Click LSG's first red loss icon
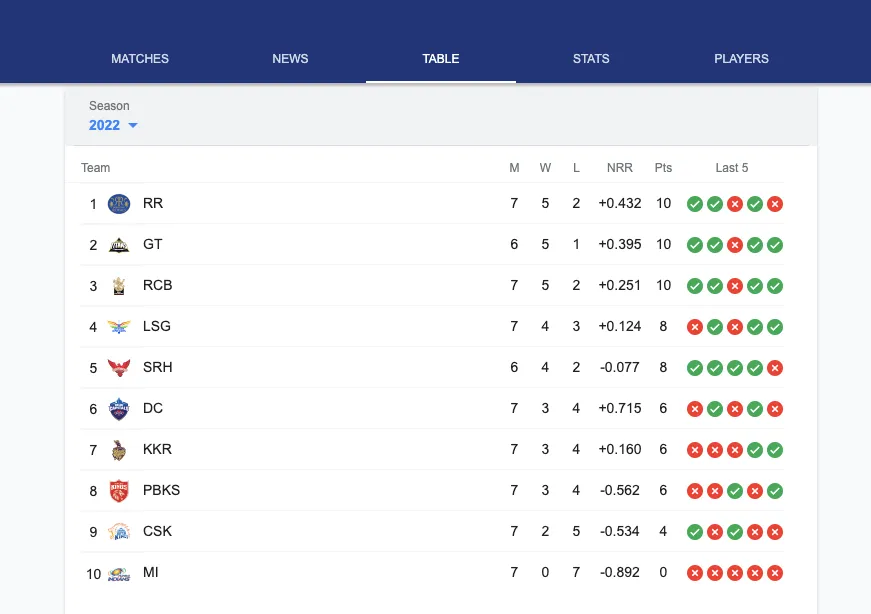Viewport: 871px width, 614px height. point(695,327)
